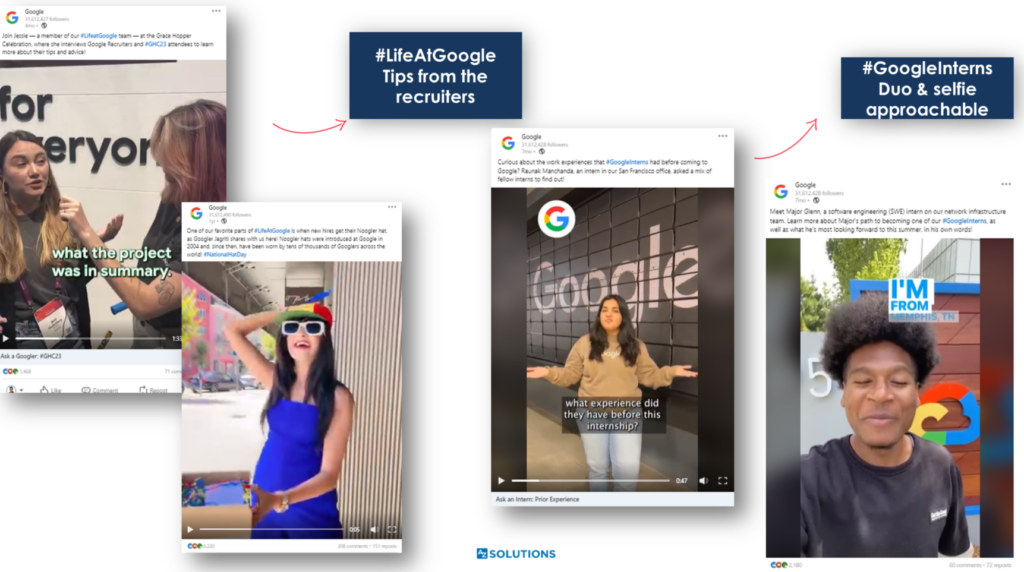Seek on Noogler hat video progress bar

tap(271, 530)
